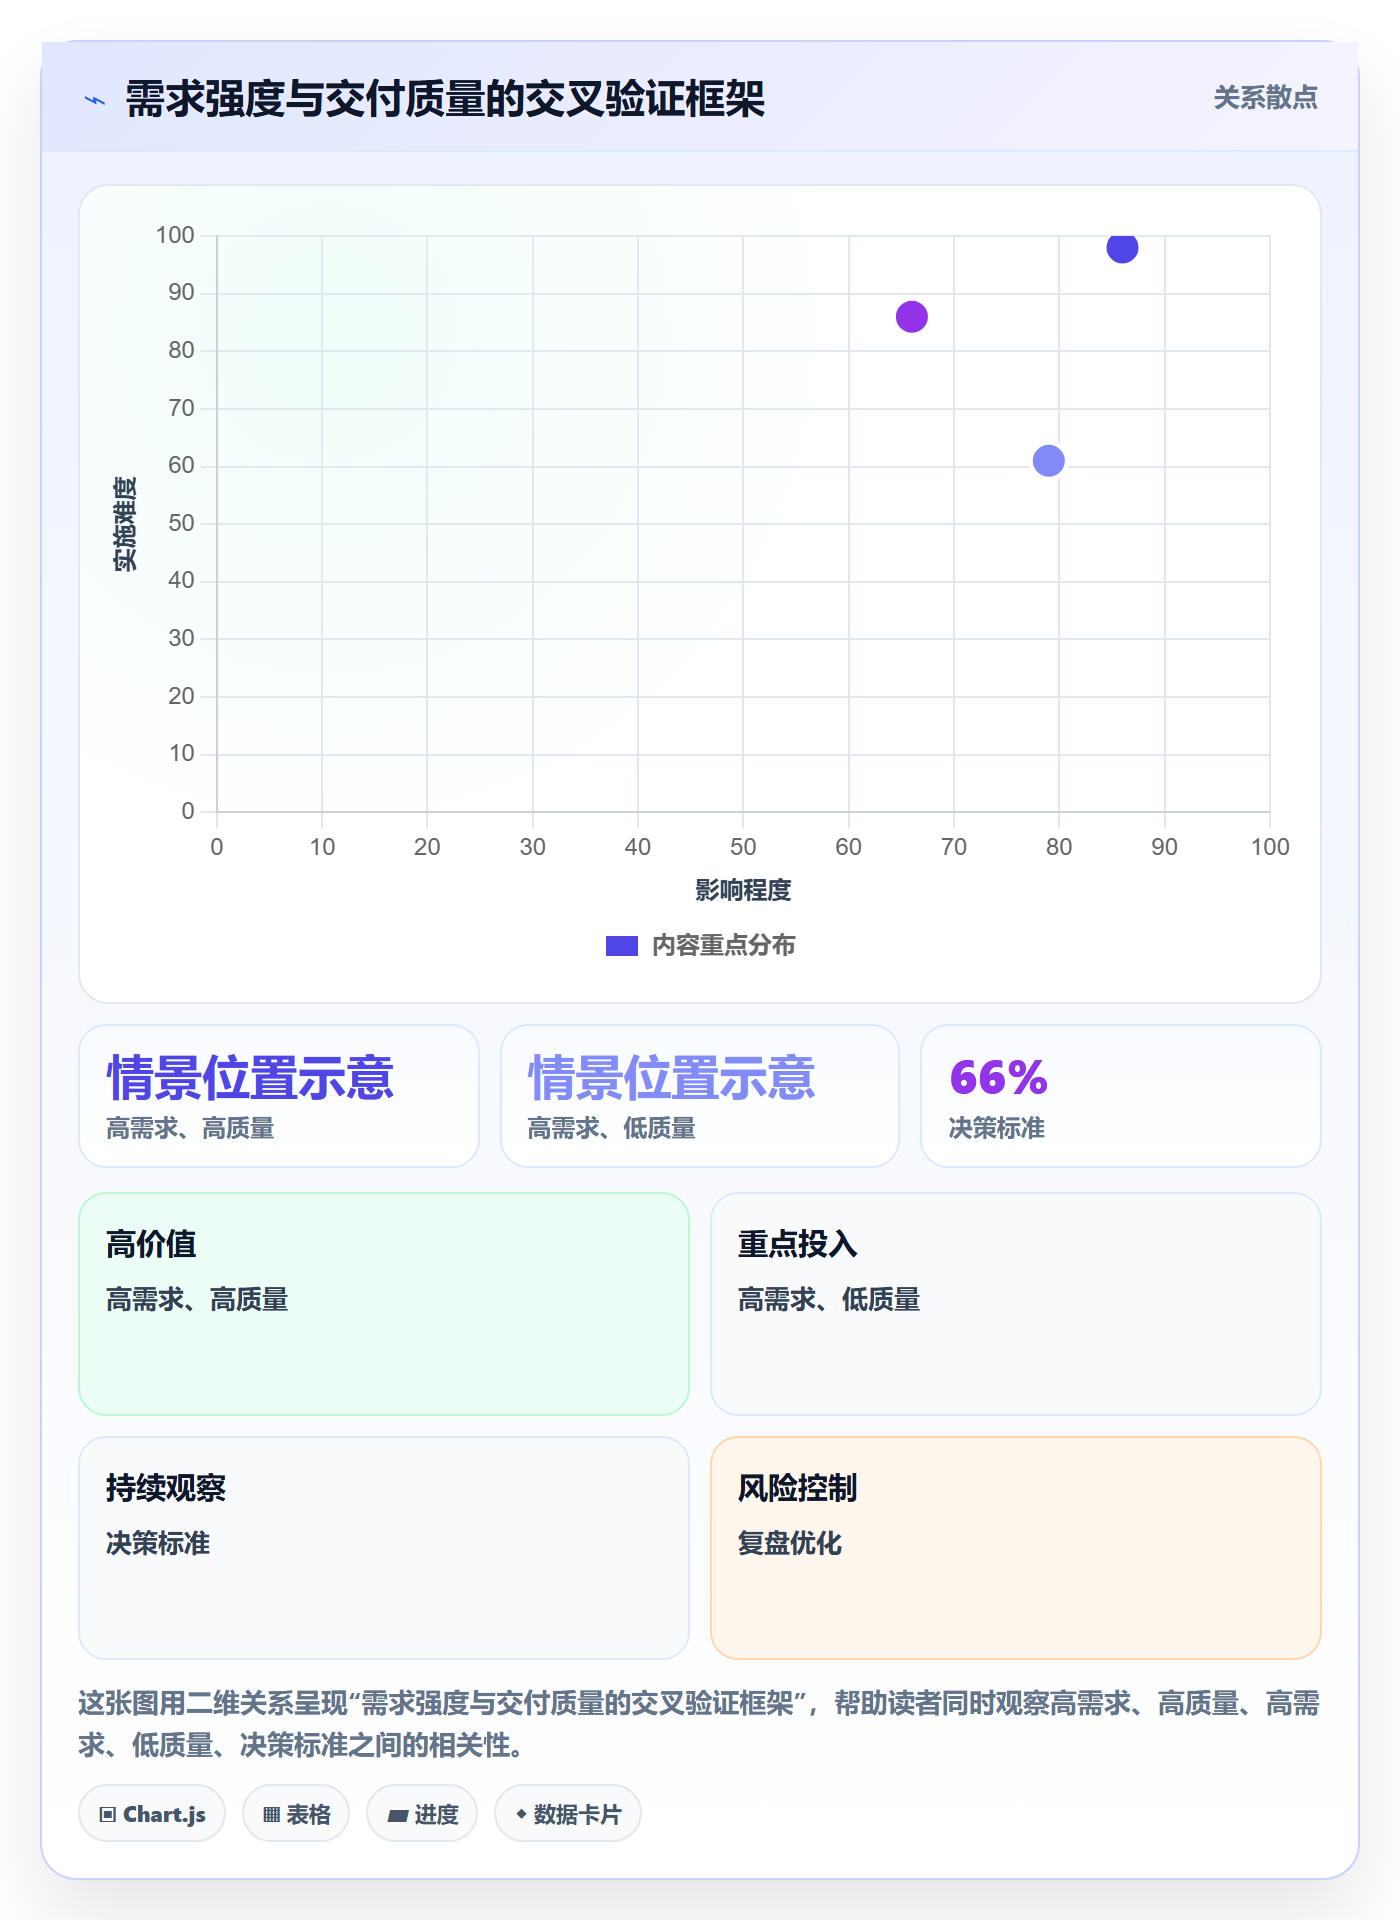Click the 表格 chip grid icon
The width and height of the screenshot is (1400, 1920).
pos(271,1814)
